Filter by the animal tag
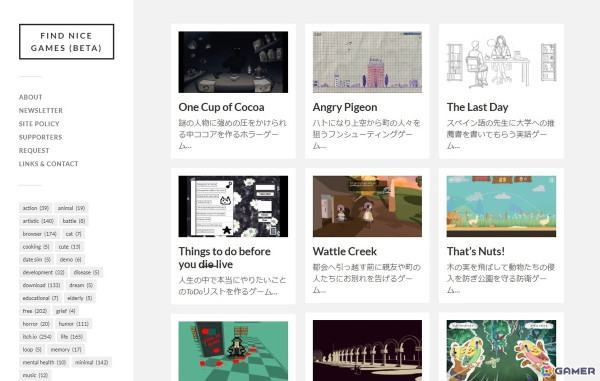 tap(71, 208)
